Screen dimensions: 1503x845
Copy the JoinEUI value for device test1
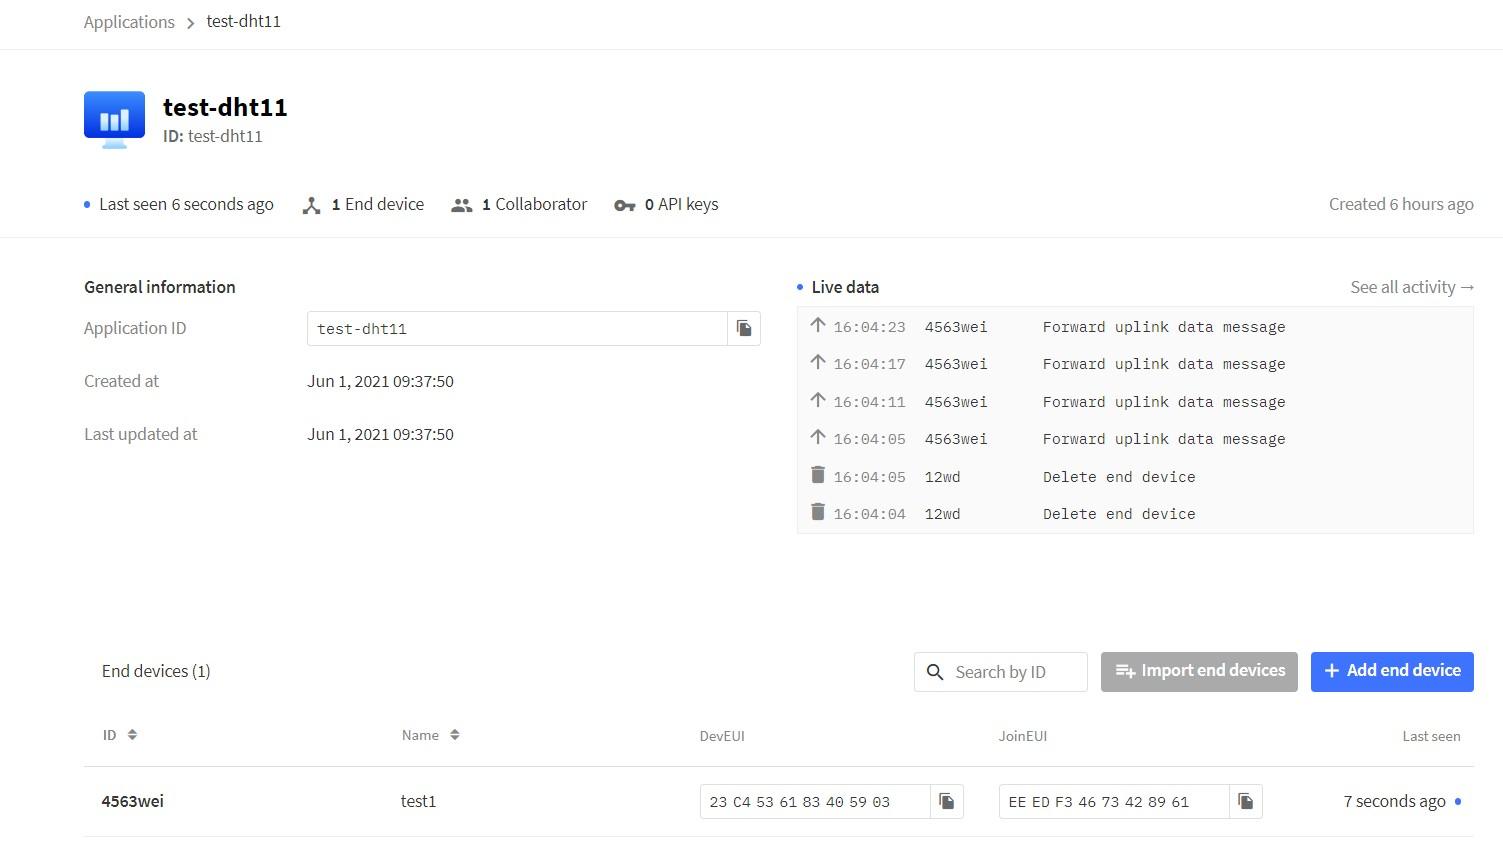[1246, 801]
